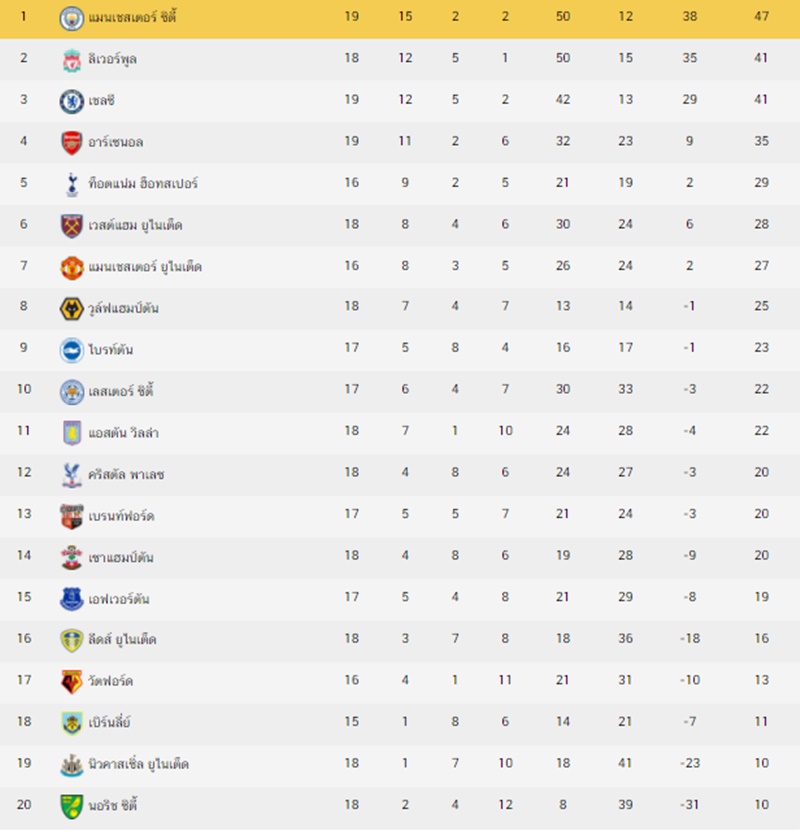Viewport: 800px width, 839px height.
Task: Click the West Ham United crest
Action: click(x=71, y=225)
